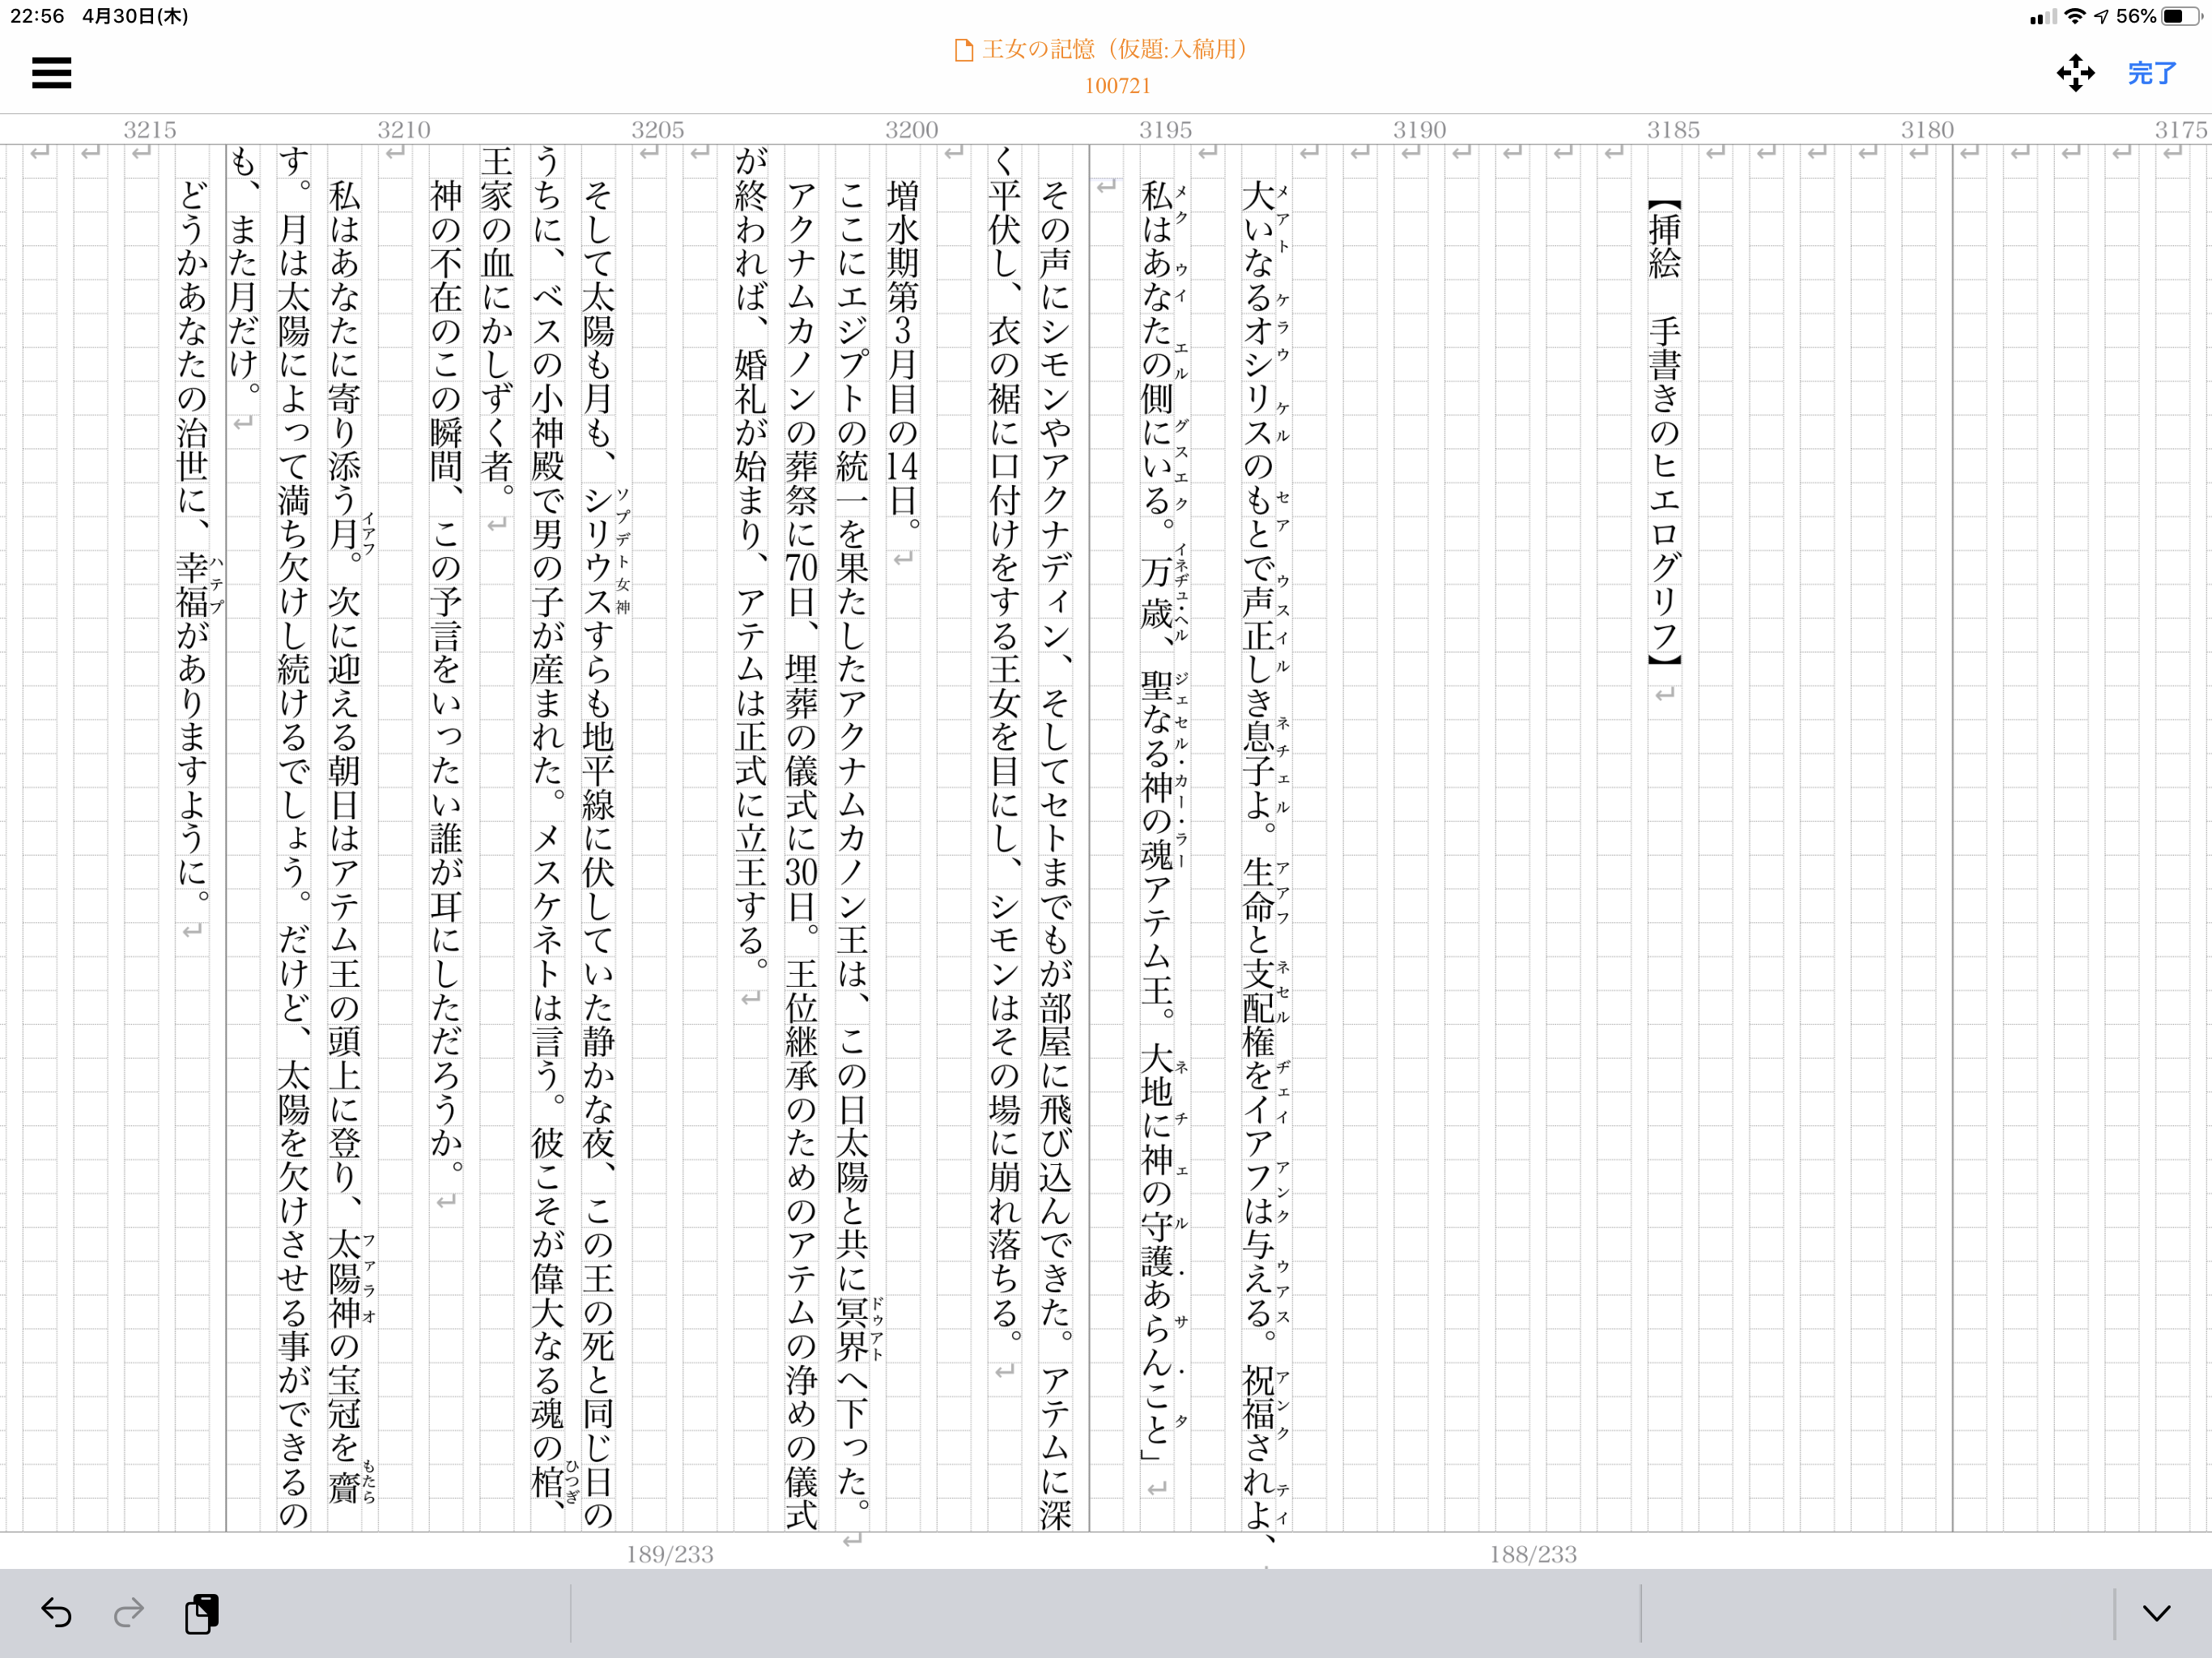Tap the 189/233 page indicator
The image size is (2212, 1658).
669,1553
